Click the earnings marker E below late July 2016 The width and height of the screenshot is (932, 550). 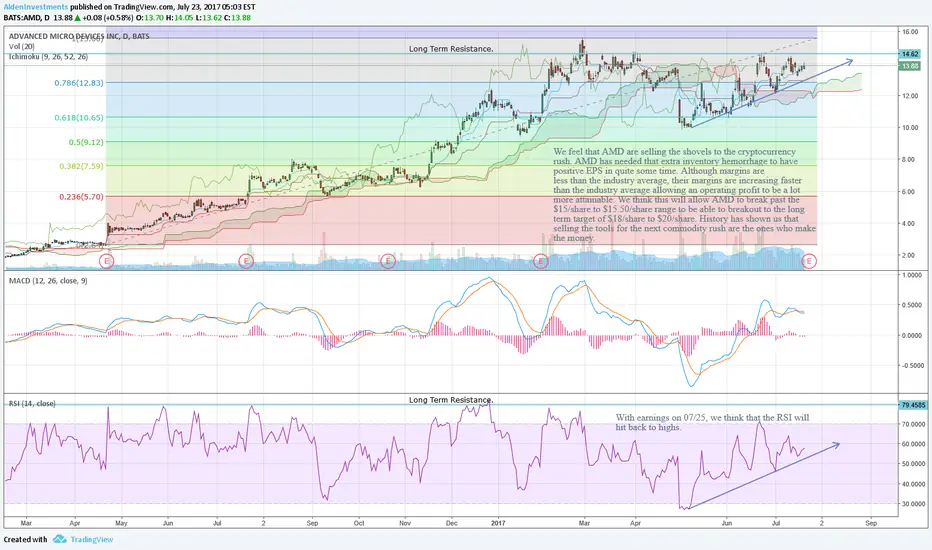[246, 260]
